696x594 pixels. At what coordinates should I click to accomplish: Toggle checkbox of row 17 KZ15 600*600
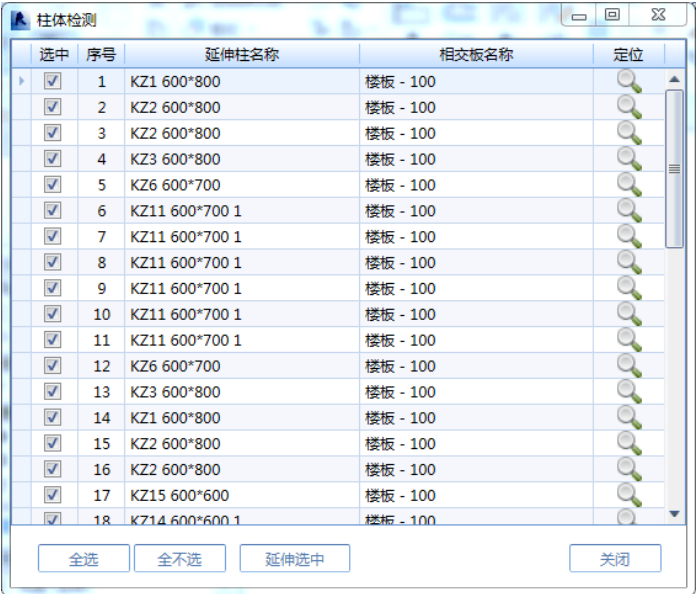tap(52, 495)
